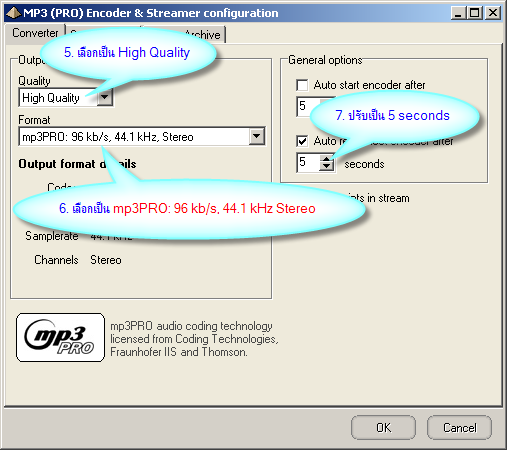The image size is (507, 450).
Task: Click the seconds label beside reconnect field
Action: point(364,164)
